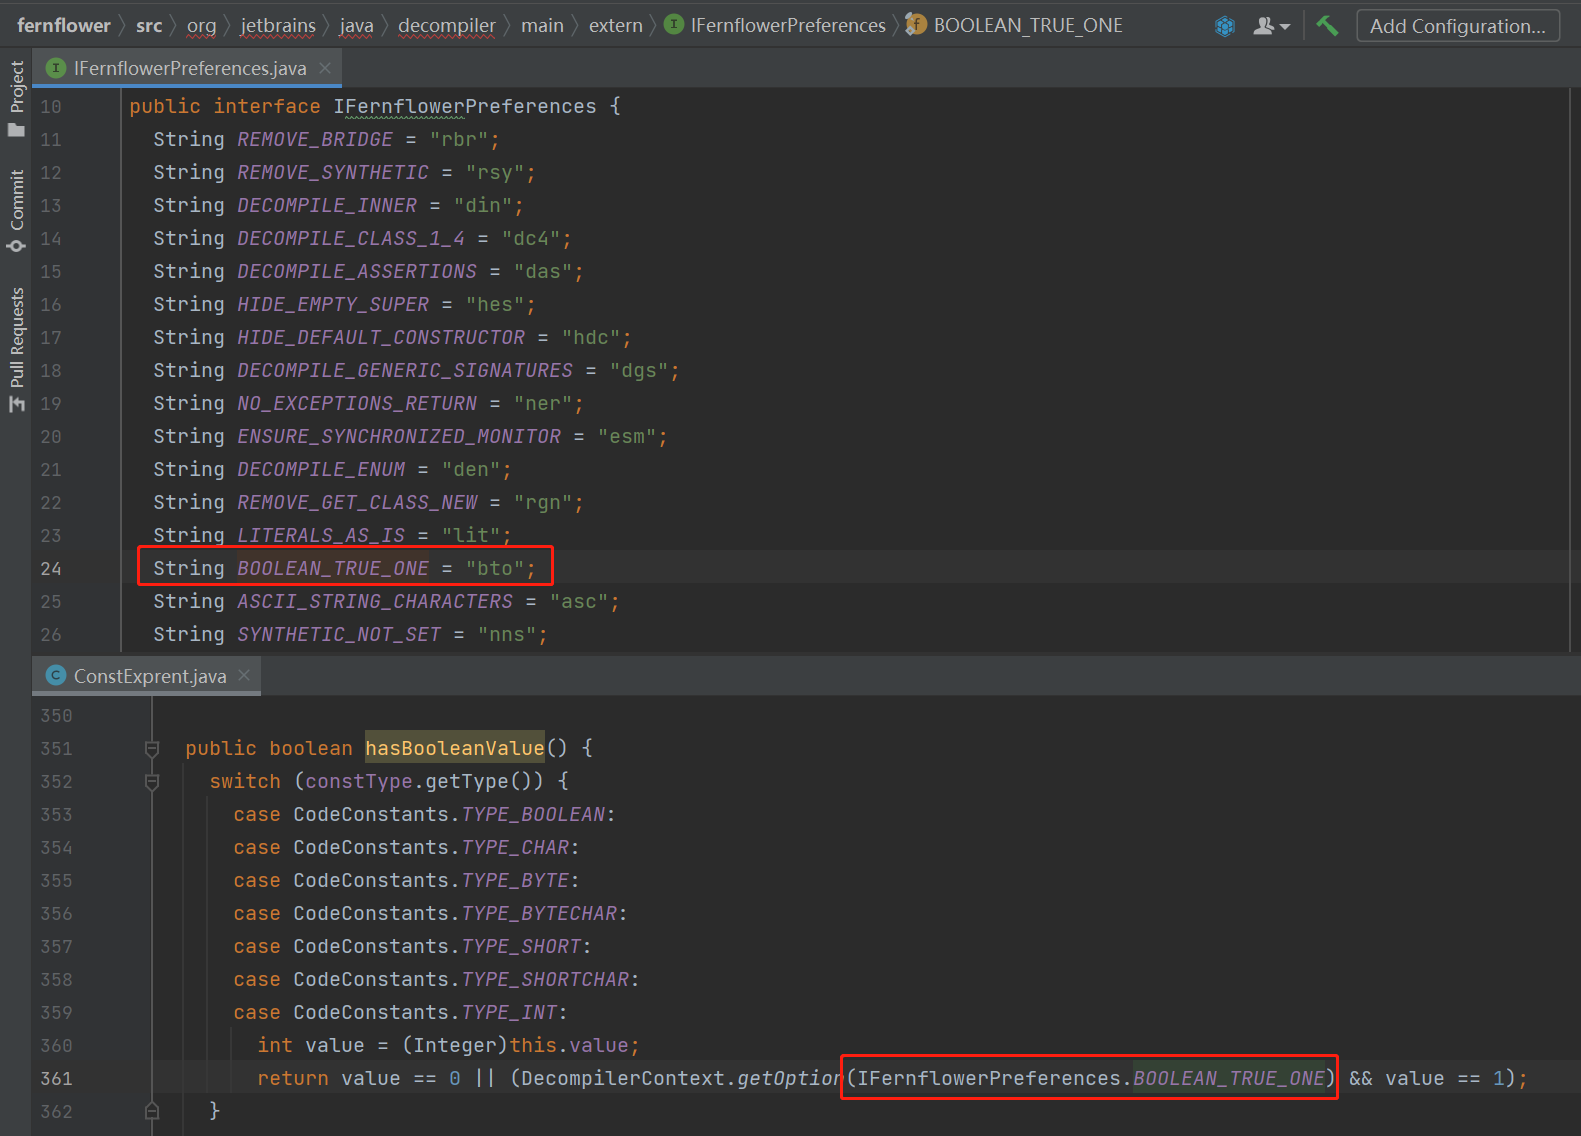
Task: Click TYPE_INT case constant
Action: pos(509,1012)
